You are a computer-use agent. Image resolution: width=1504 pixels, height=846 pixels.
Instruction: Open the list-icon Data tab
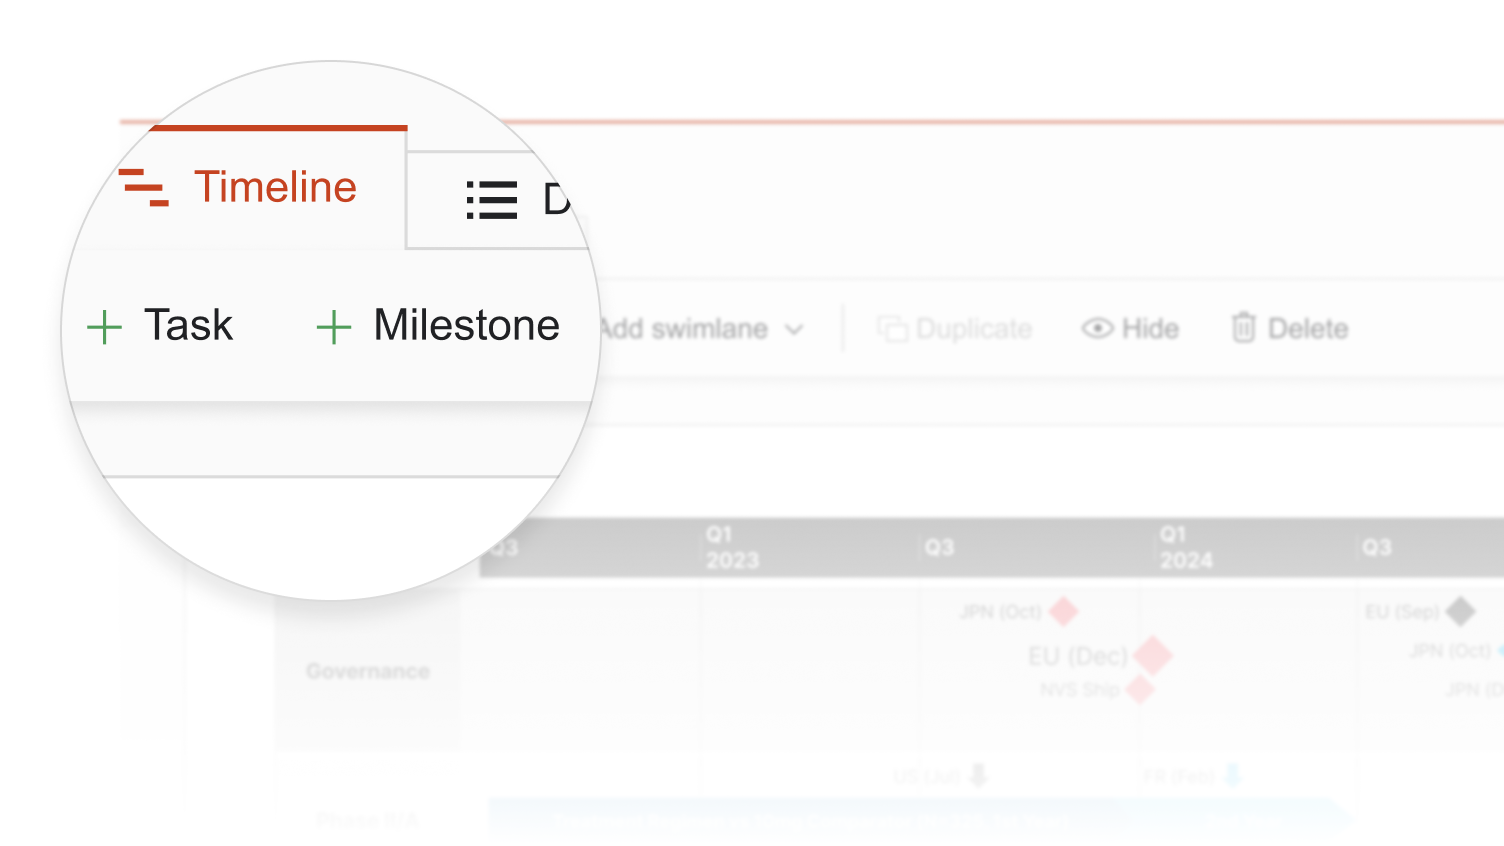click(x=500, y=200)
